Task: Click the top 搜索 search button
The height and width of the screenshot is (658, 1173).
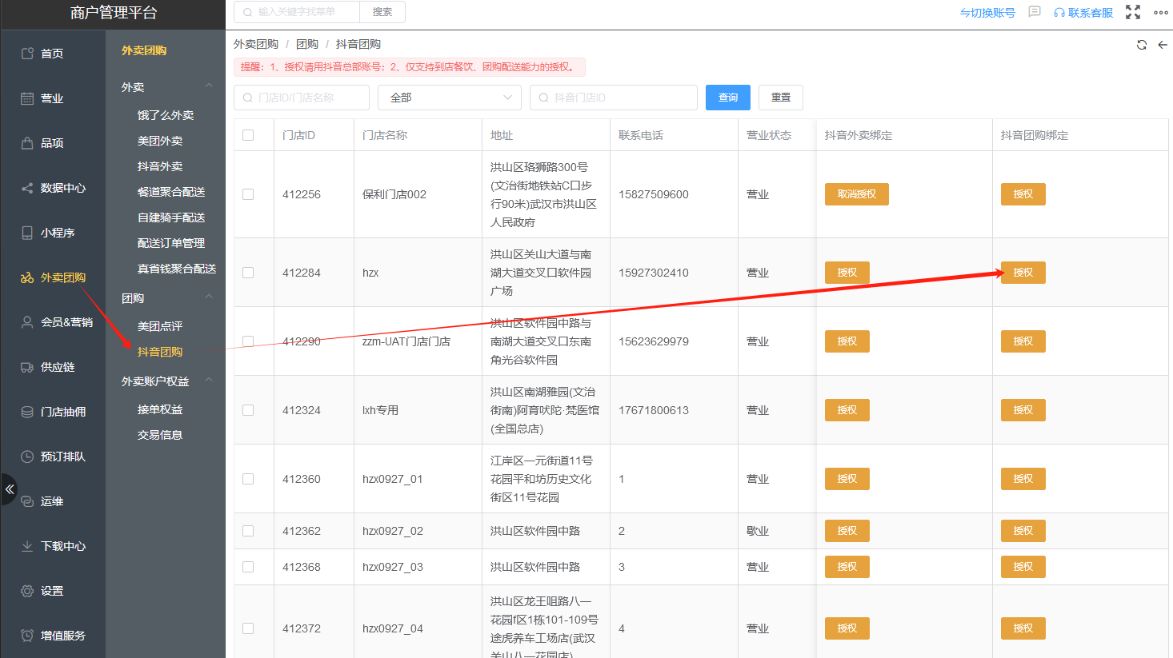Action: click(x=382, y=12)
